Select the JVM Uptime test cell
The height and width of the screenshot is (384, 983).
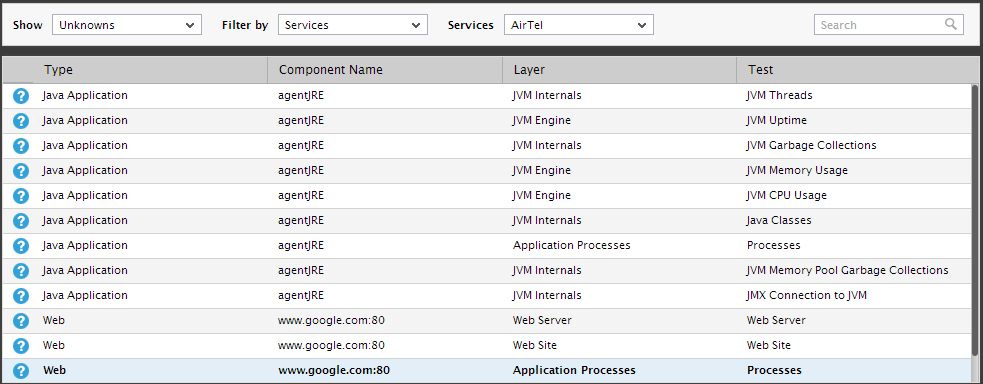click(x=777, y=120)
